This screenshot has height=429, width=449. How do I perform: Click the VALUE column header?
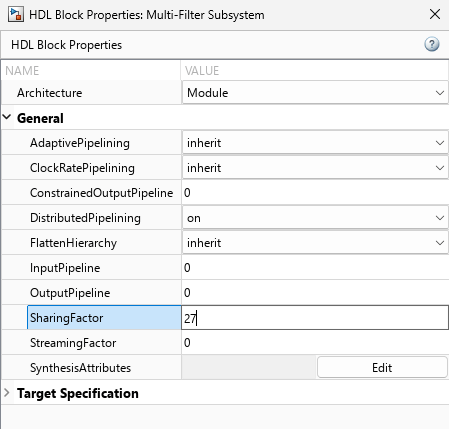[202, 71]
